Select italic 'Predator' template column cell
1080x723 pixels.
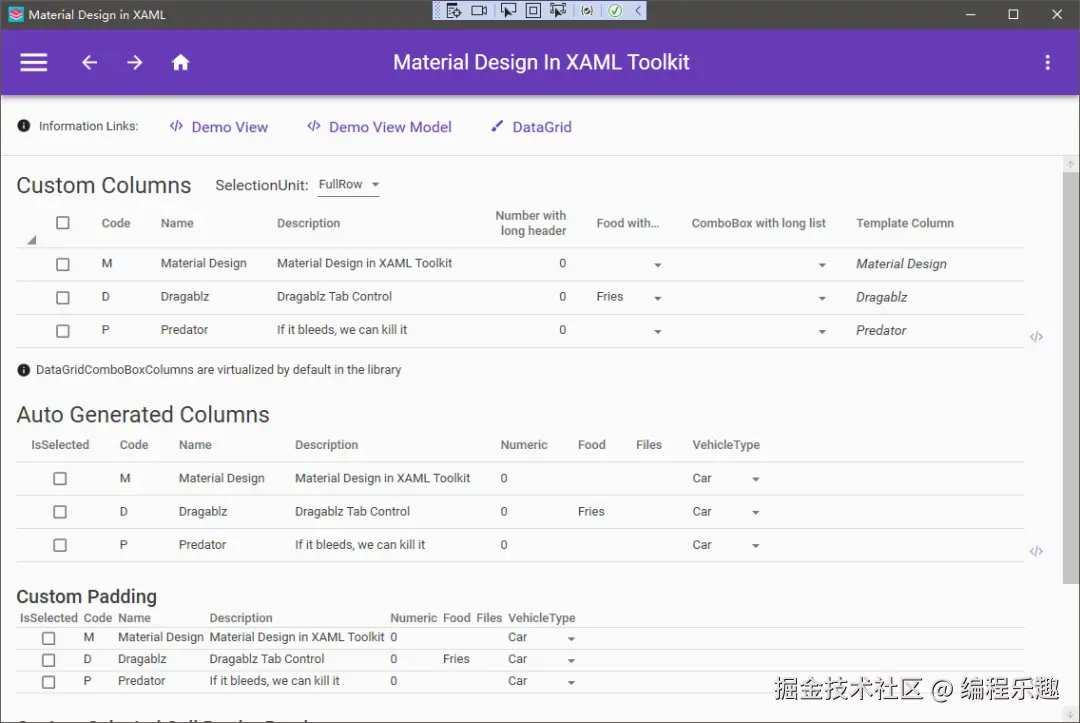(x=881, y=331)
